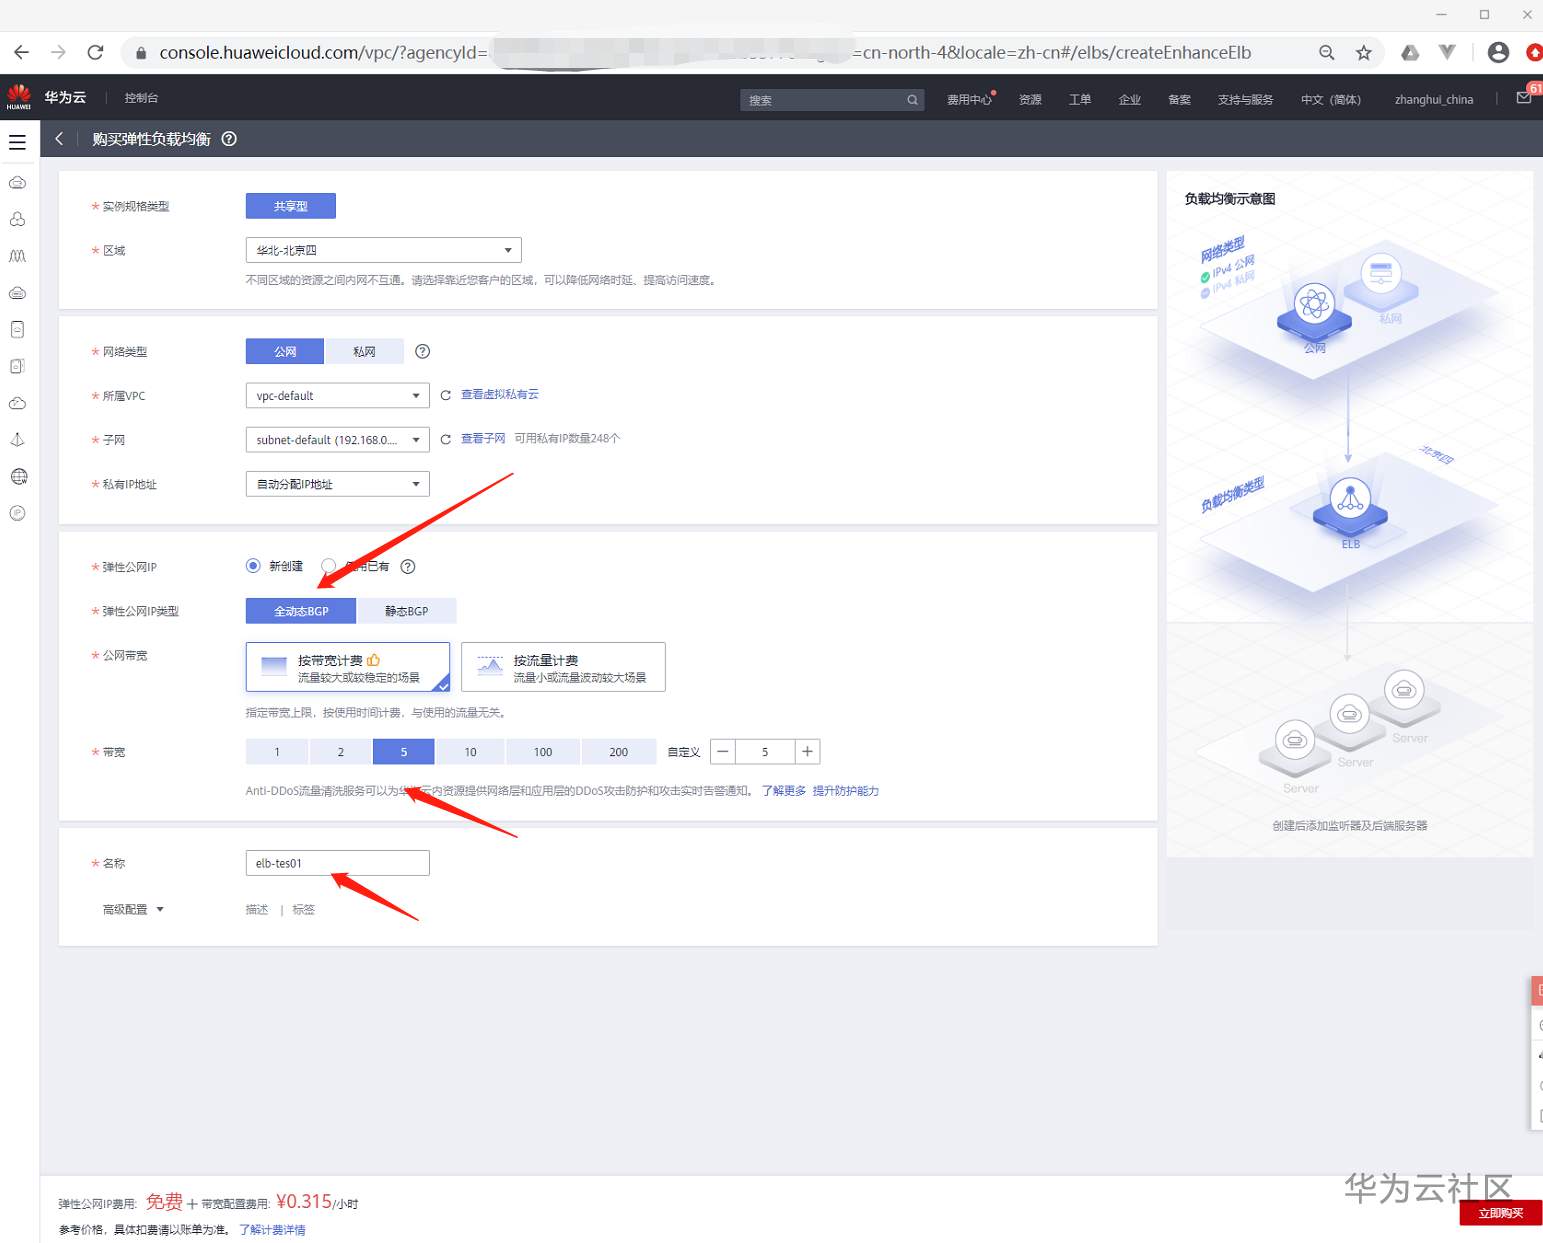Choose 公网 network type
The height and width of the screenshot is (1243, 1543).
285,351
